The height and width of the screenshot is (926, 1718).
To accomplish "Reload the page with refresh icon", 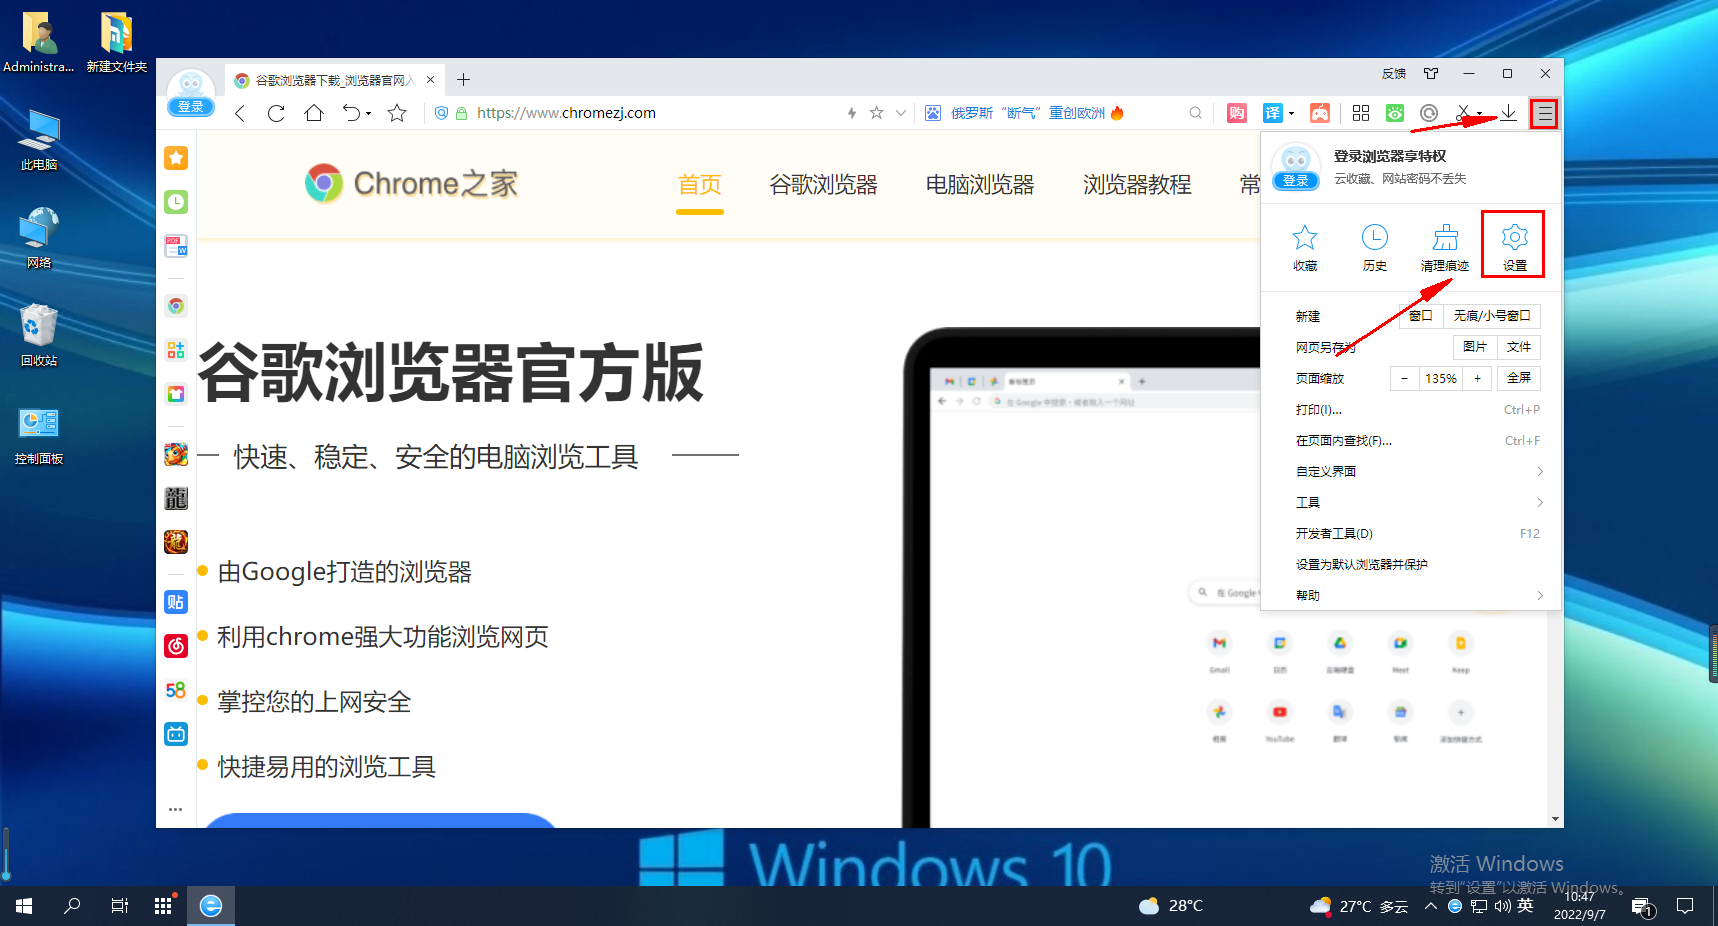I will click(x=276, y=113).
